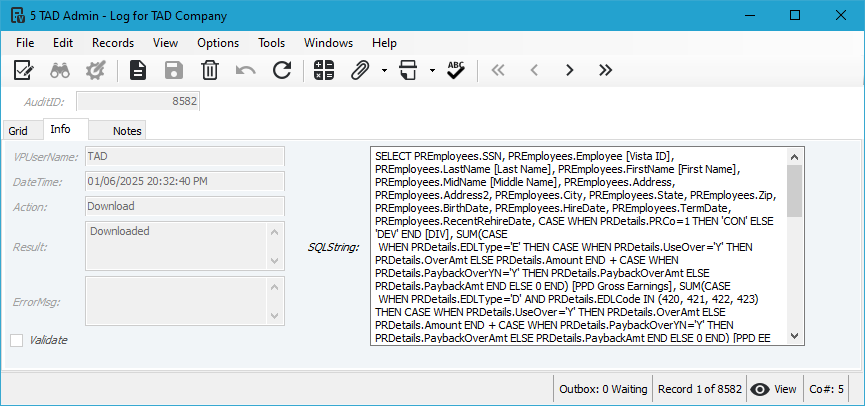Image resolution: width=865 pixels, height=406 pixels.
Task: Maximize the TAD Admin window
Action: click(795, 15)
